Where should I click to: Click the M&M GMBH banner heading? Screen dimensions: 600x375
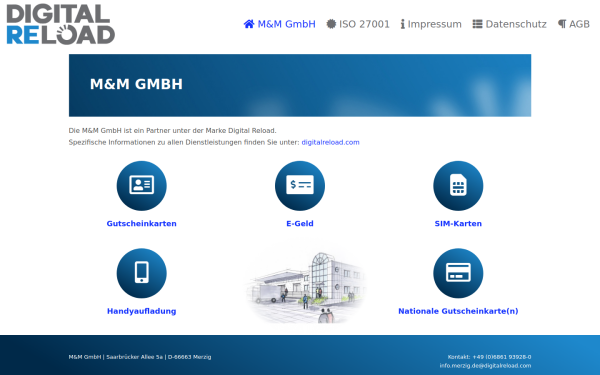[136, 84]
